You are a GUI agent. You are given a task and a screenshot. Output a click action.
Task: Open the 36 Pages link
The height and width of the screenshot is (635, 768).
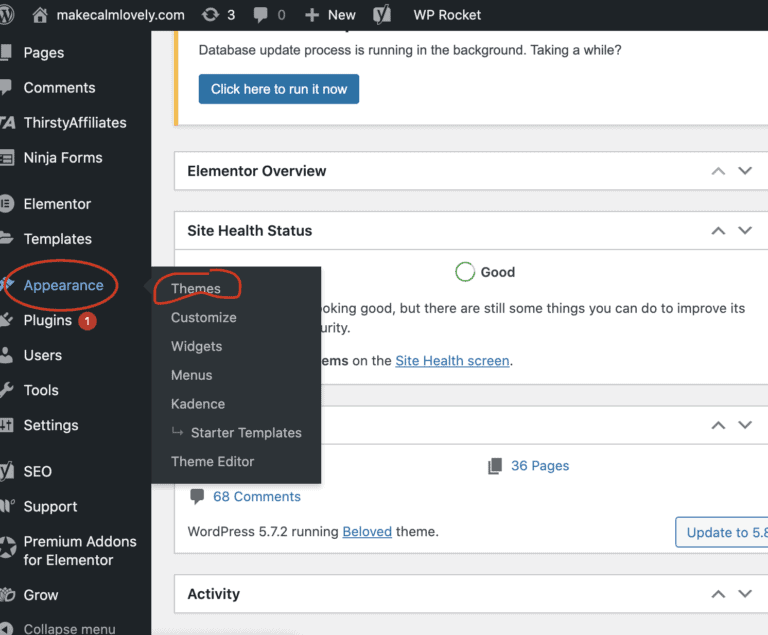point(540,465)
